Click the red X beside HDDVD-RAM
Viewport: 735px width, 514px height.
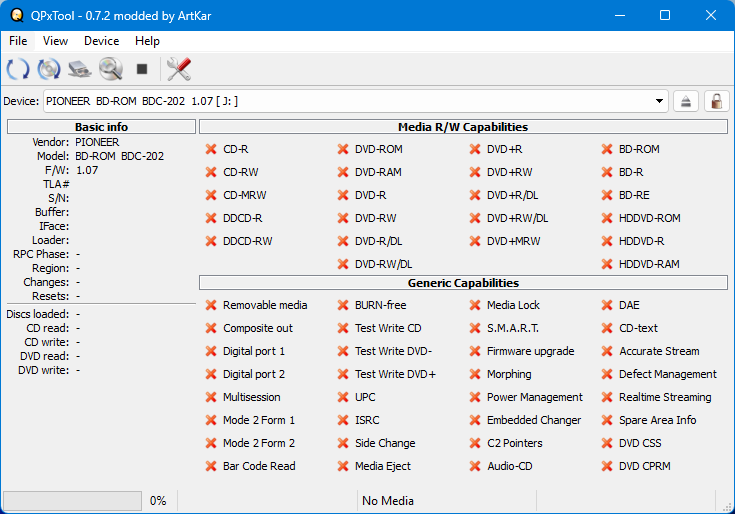coord(607,264)
